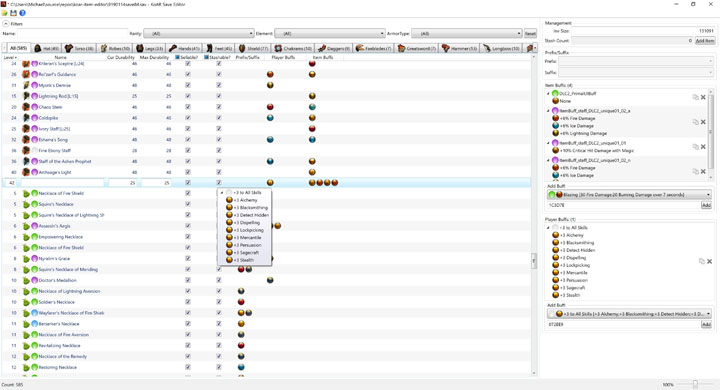720x390 pixels.
Task: Click the Add Item button
Action: point(705,41)
